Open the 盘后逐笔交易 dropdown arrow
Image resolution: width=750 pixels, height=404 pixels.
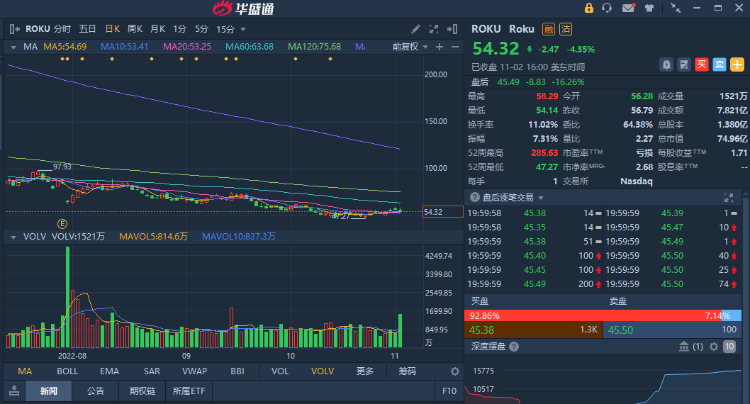coord(541,197)
